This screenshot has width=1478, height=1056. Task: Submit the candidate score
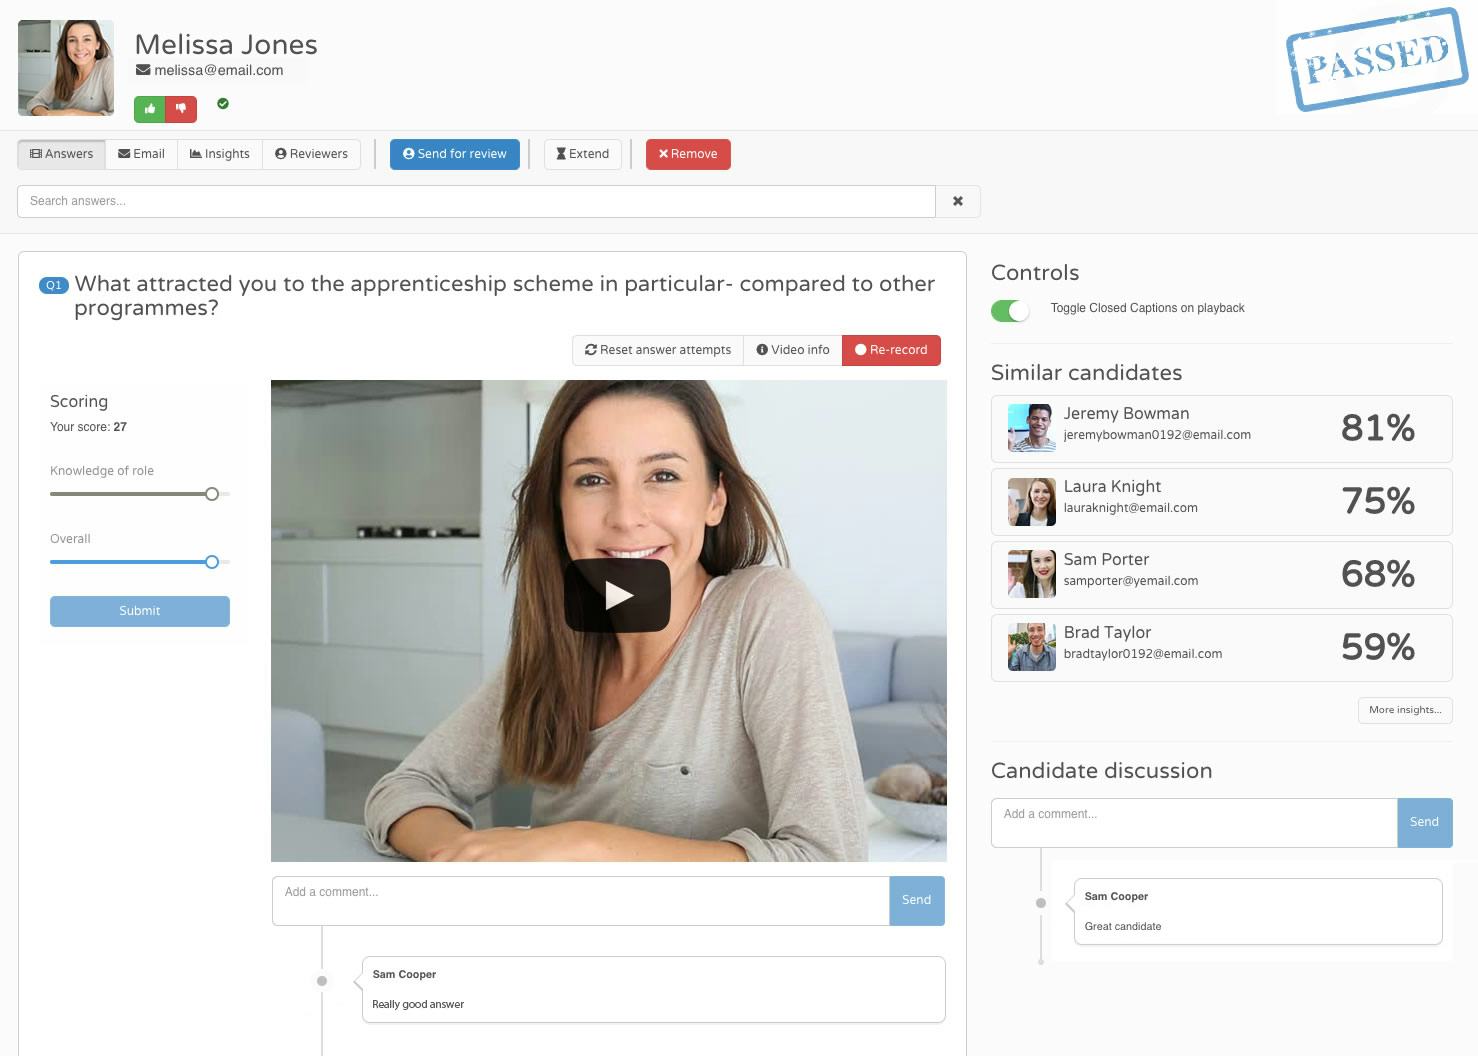[x=139, y=611]
